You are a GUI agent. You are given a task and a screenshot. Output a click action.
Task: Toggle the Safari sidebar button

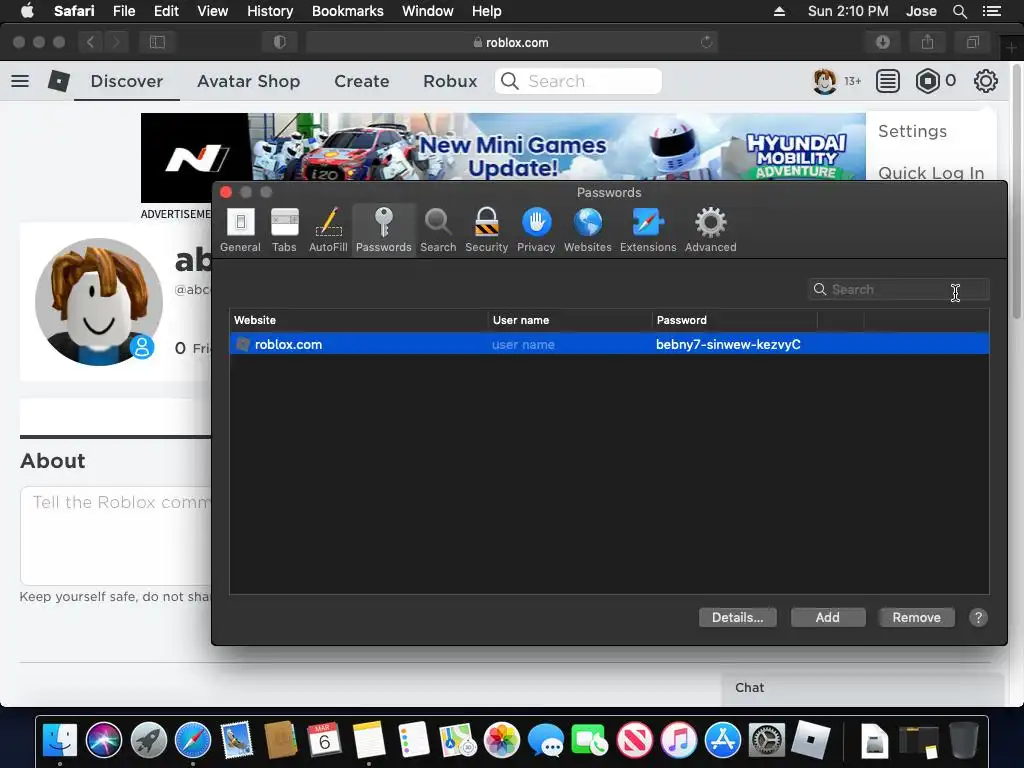coord(157,42)
